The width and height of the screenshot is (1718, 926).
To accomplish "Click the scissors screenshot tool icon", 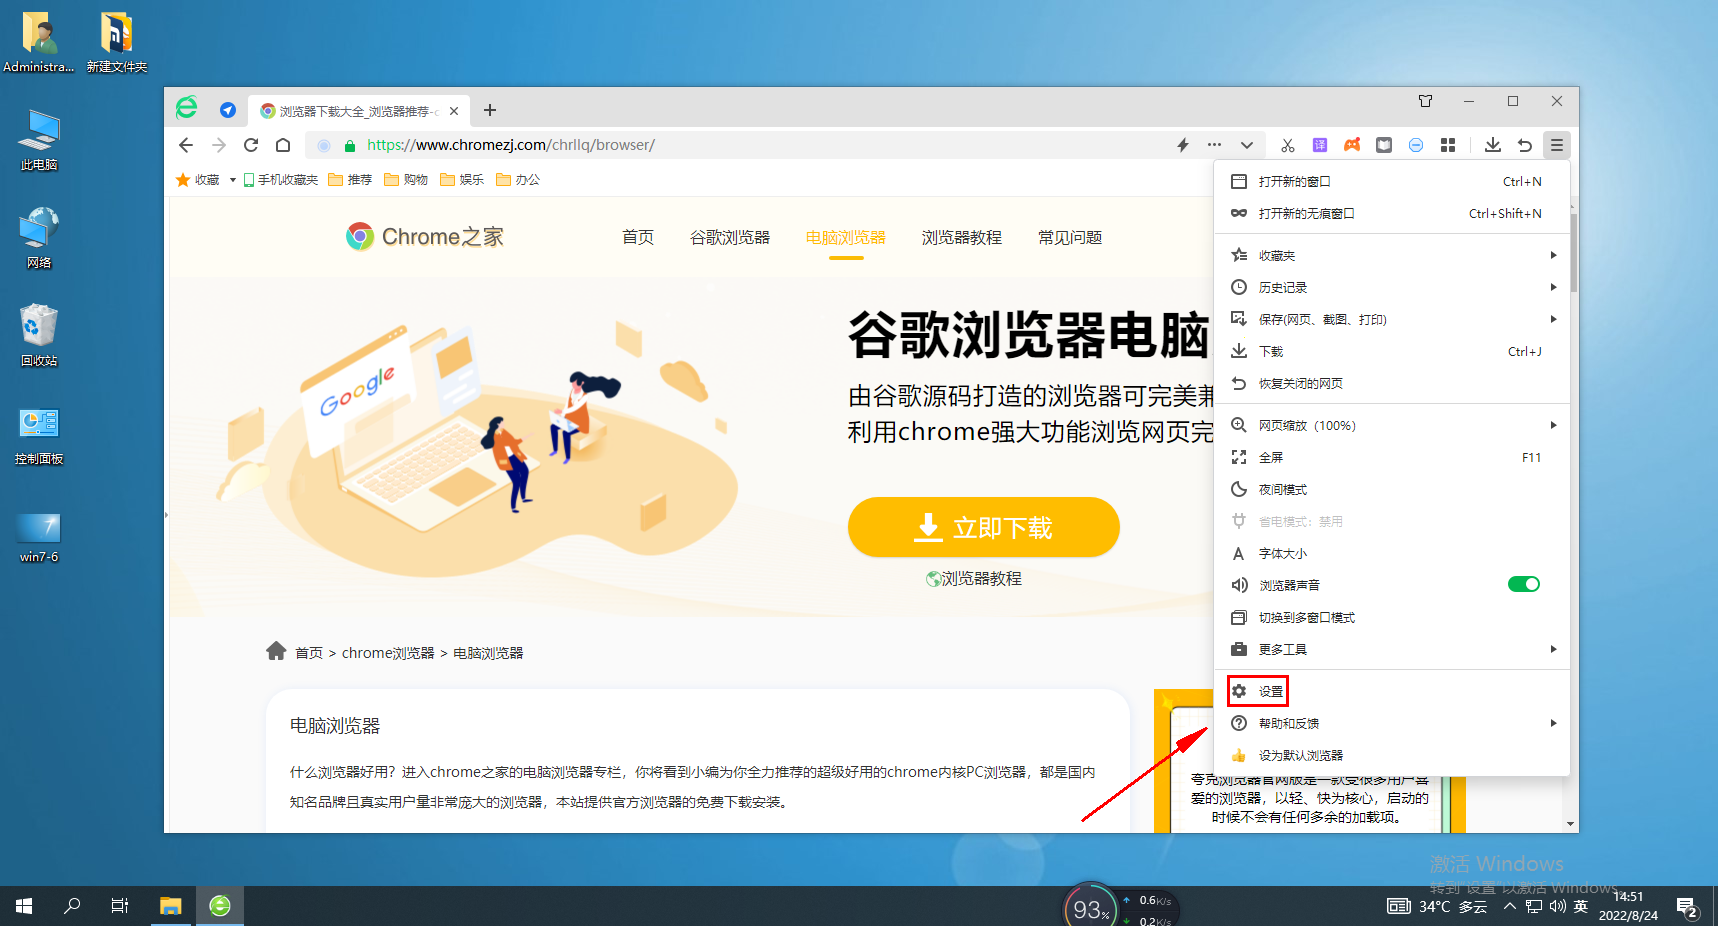I will pos(1287,145).
